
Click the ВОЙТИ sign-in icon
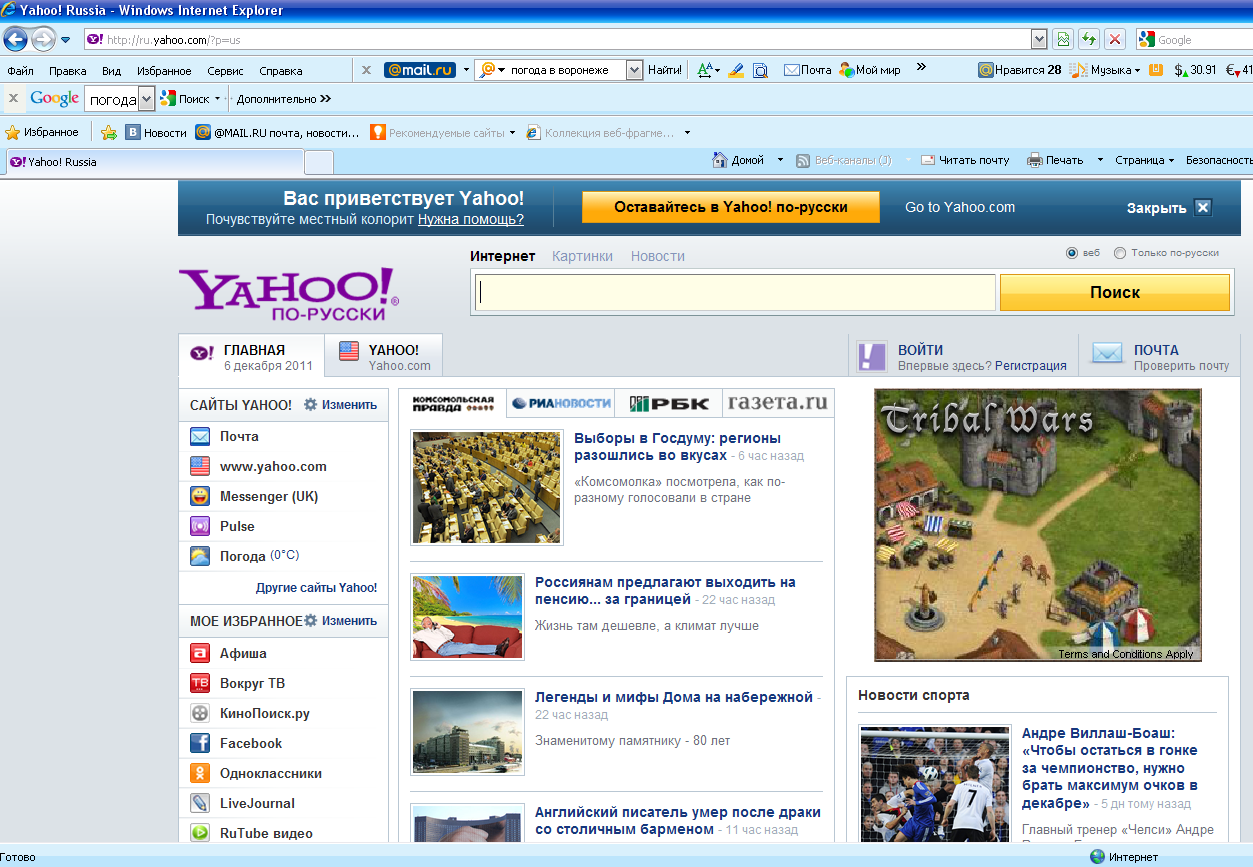click(872, 356)
